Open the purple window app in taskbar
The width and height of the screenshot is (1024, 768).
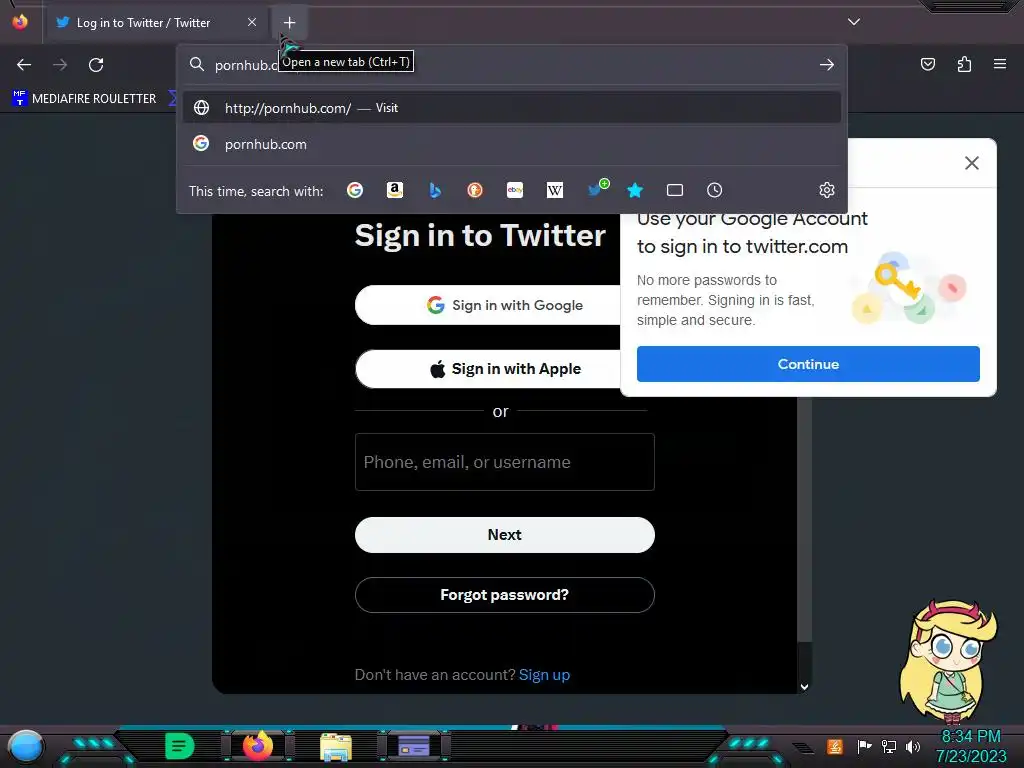pyautogui.click(x=413, y=746)
